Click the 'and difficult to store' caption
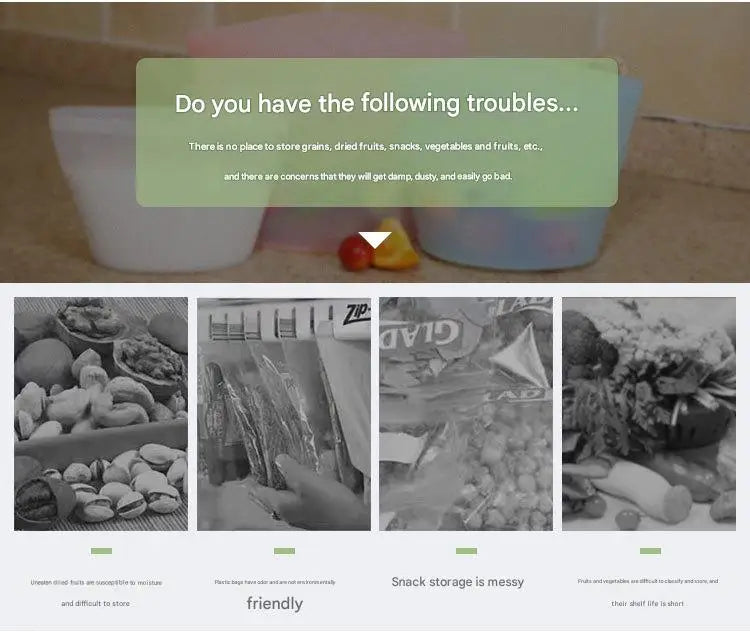The height and width of the screenshot is (634, 750). pyautogui.click(x=96, y=603)
